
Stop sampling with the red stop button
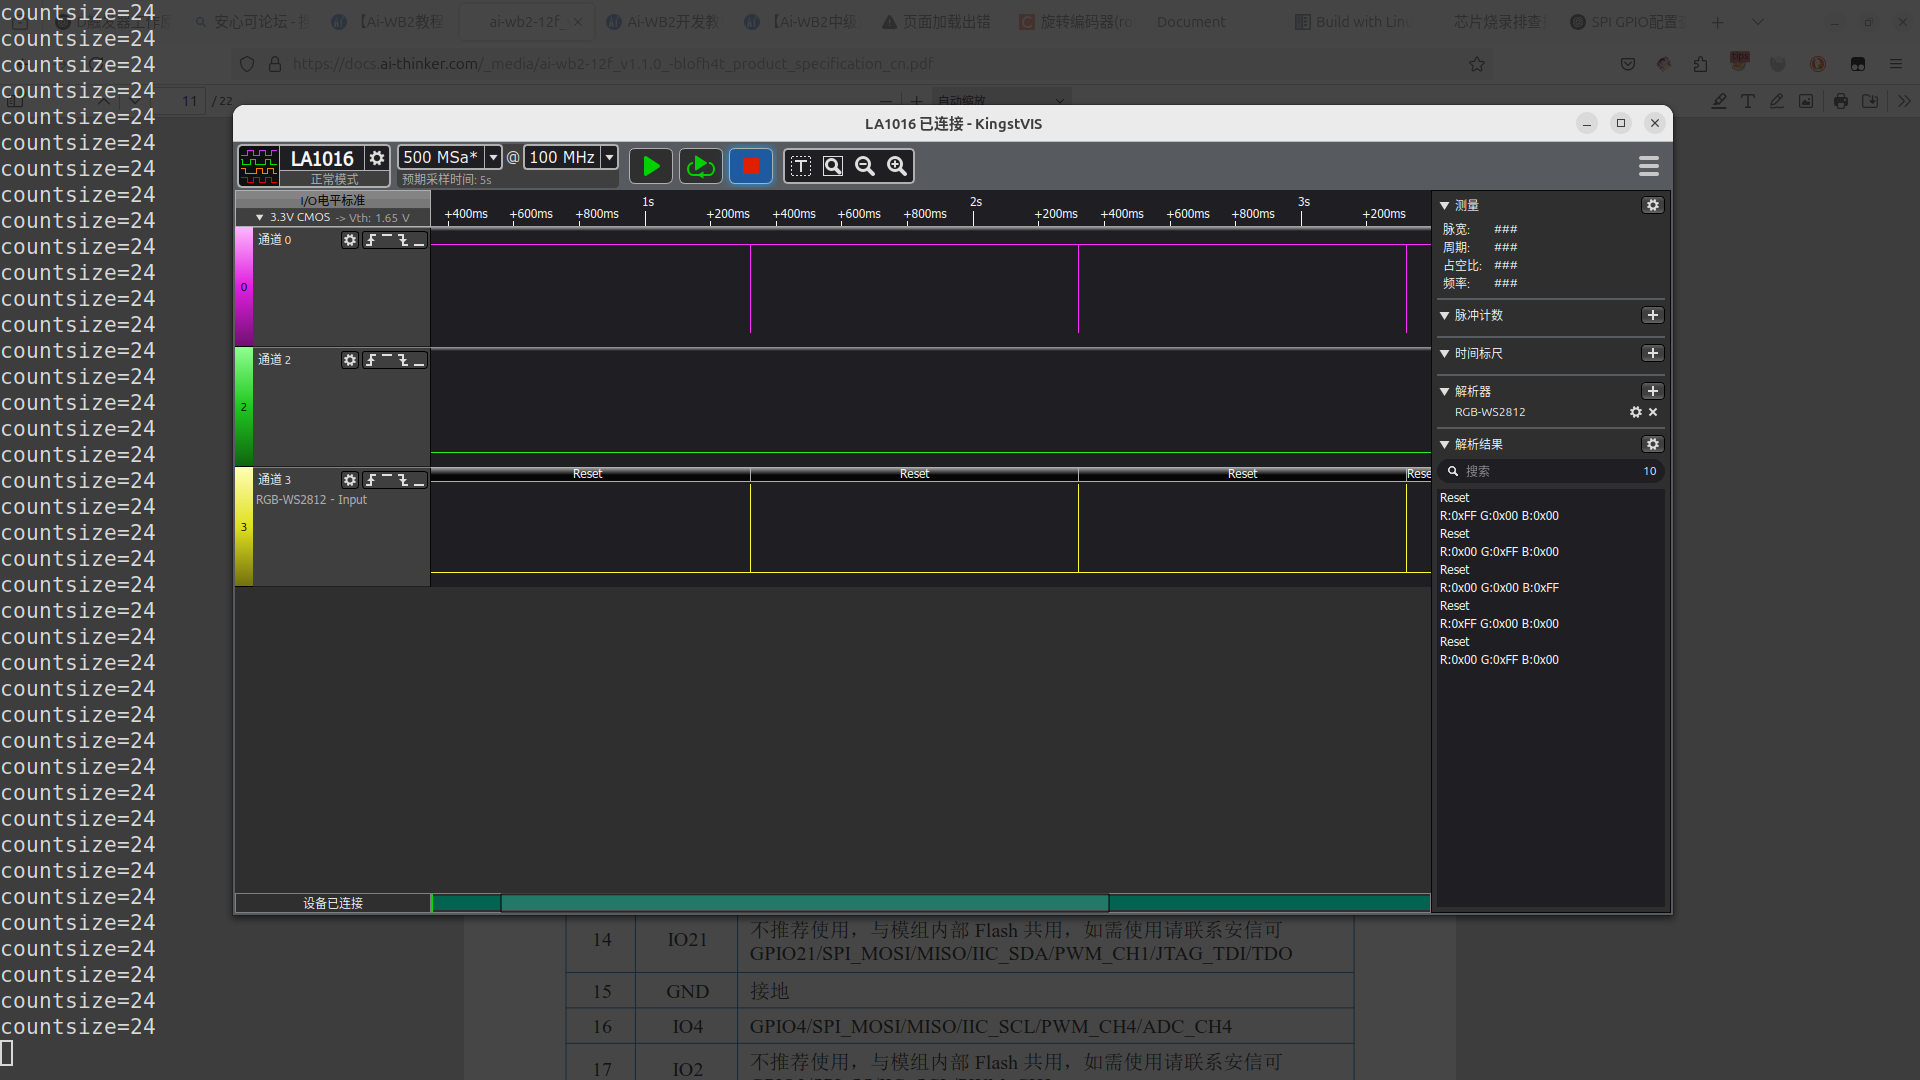[751, 166]
